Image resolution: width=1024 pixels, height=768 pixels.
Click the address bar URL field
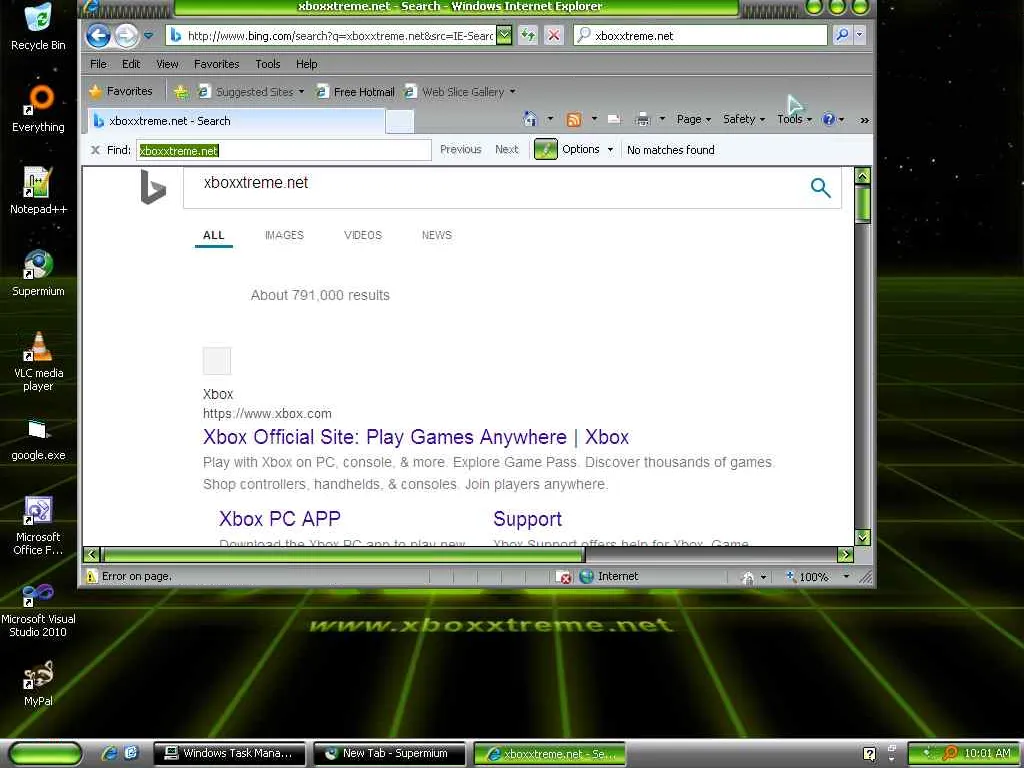click(331, 36)
